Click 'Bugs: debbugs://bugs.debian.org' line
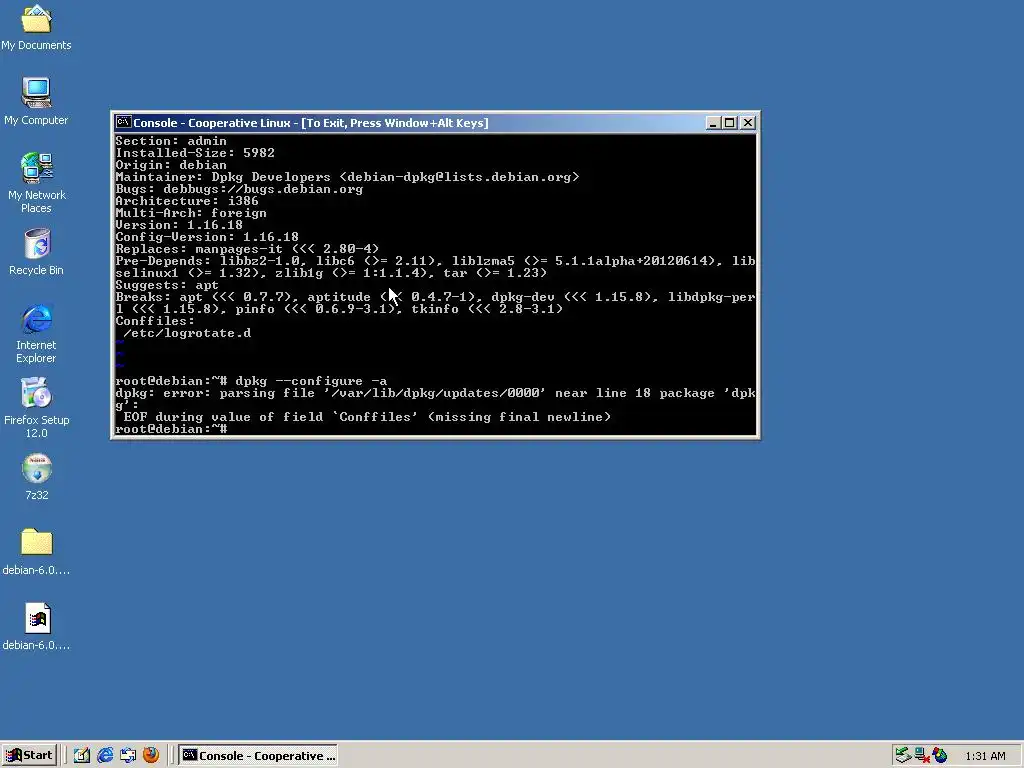This screenshot has width=1024, height=768. (x=239, y=189)
